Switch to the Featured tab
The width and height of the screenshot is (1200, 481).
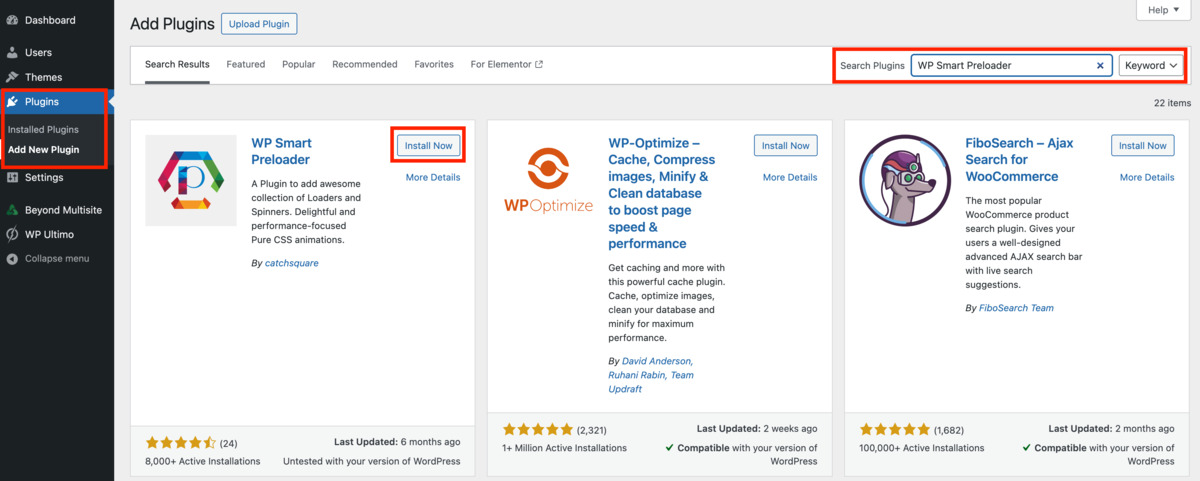click(246, 64)
